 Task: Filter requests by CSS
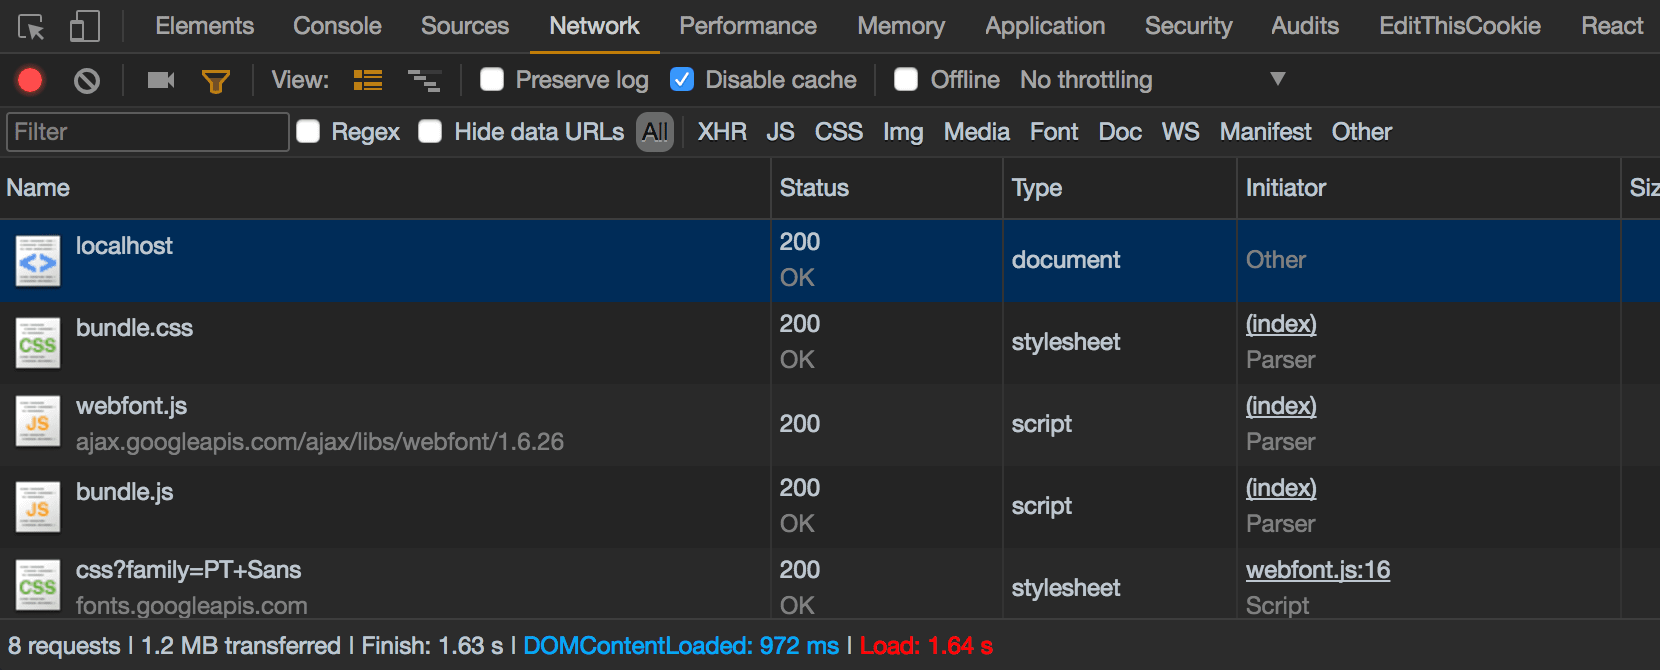click(838, 132)
